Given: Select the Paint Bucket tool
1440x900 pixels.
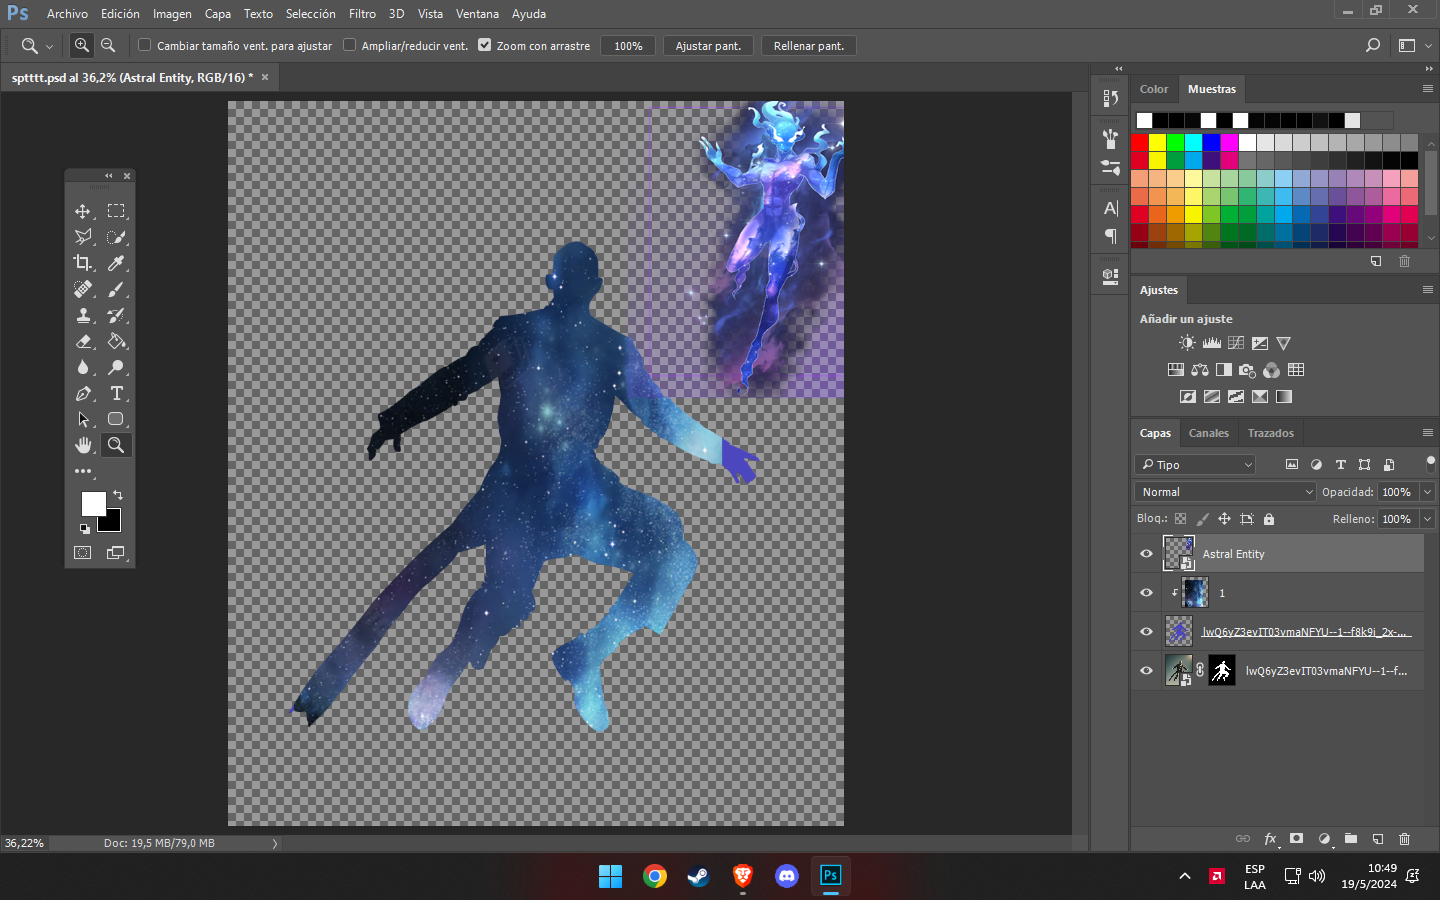Looking at the screenshot, I should [116, 341].
